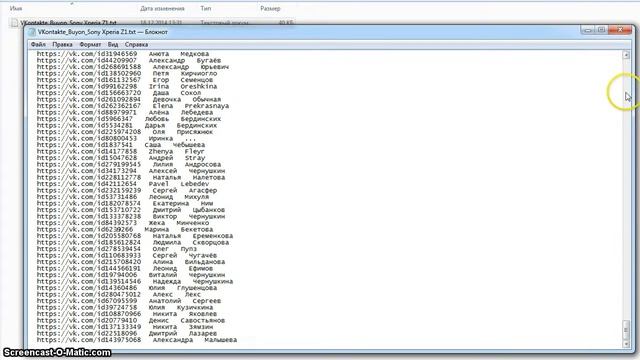The width and height of the screenshot is (640, 360).
Task: Click the line with id31946569
Action: coord(123,54)
